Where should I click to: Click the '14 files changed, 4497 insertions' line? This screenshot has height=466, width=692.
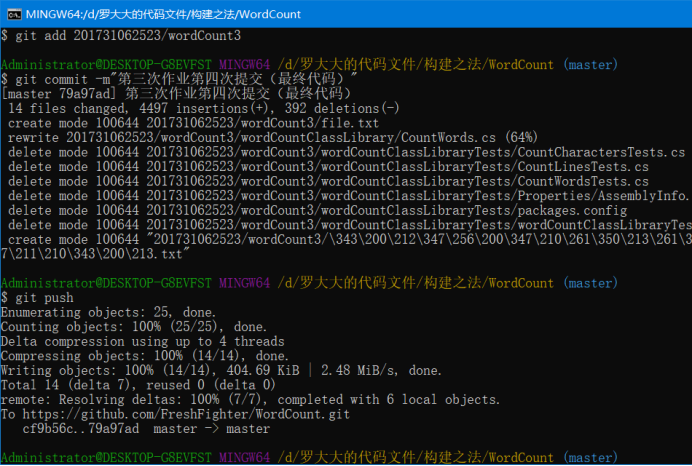tap(204, 109)
